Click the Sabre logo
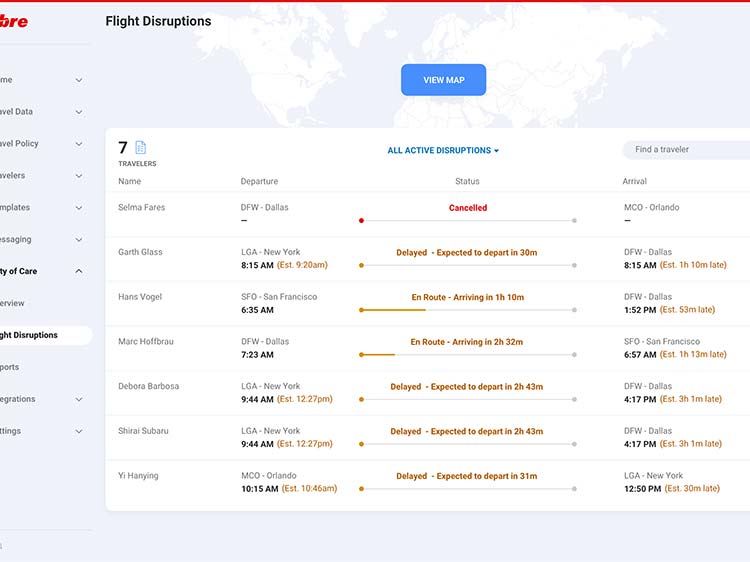Viewport: 750px width, 562px height. [13, 21]
